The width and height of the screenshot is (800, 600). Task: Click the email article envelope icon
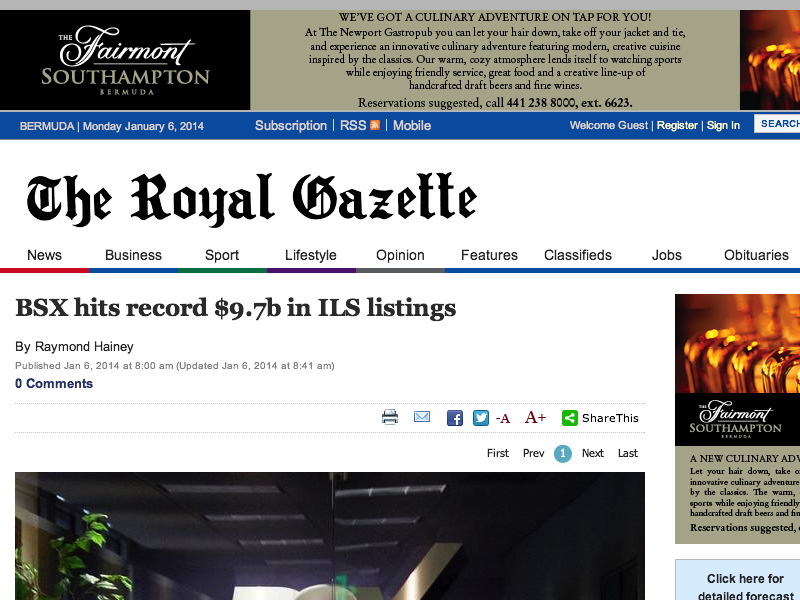(x=422, y=417)
